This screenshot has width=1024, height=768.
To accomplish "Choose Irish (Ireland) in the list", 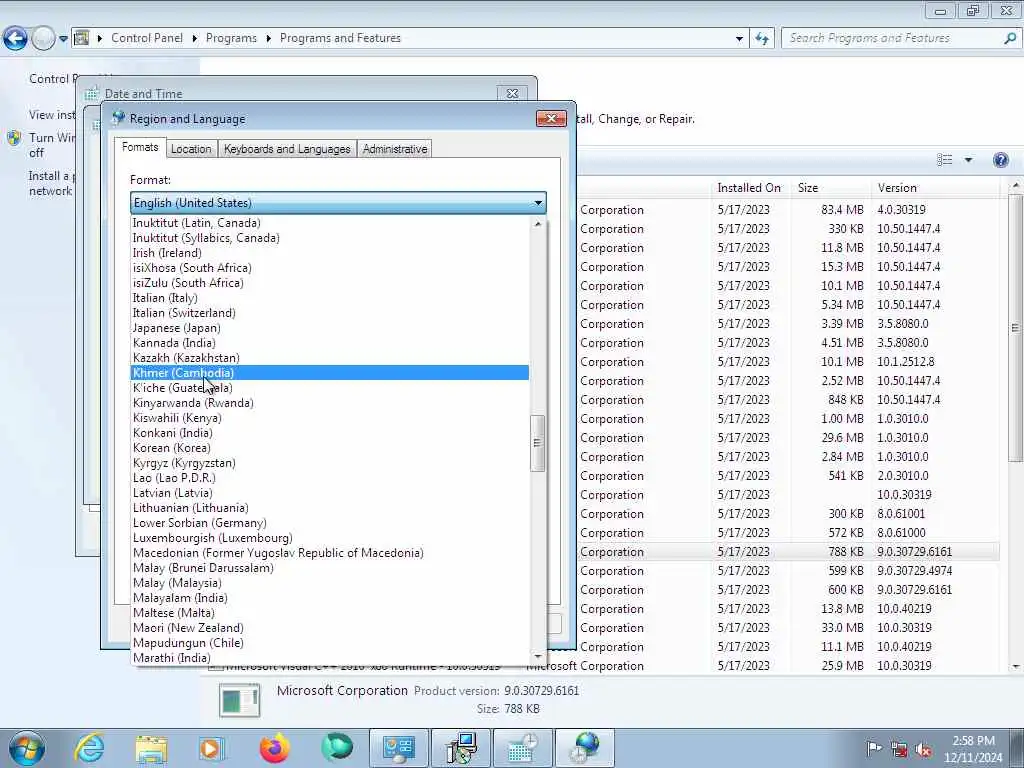I will coord(330,253).
